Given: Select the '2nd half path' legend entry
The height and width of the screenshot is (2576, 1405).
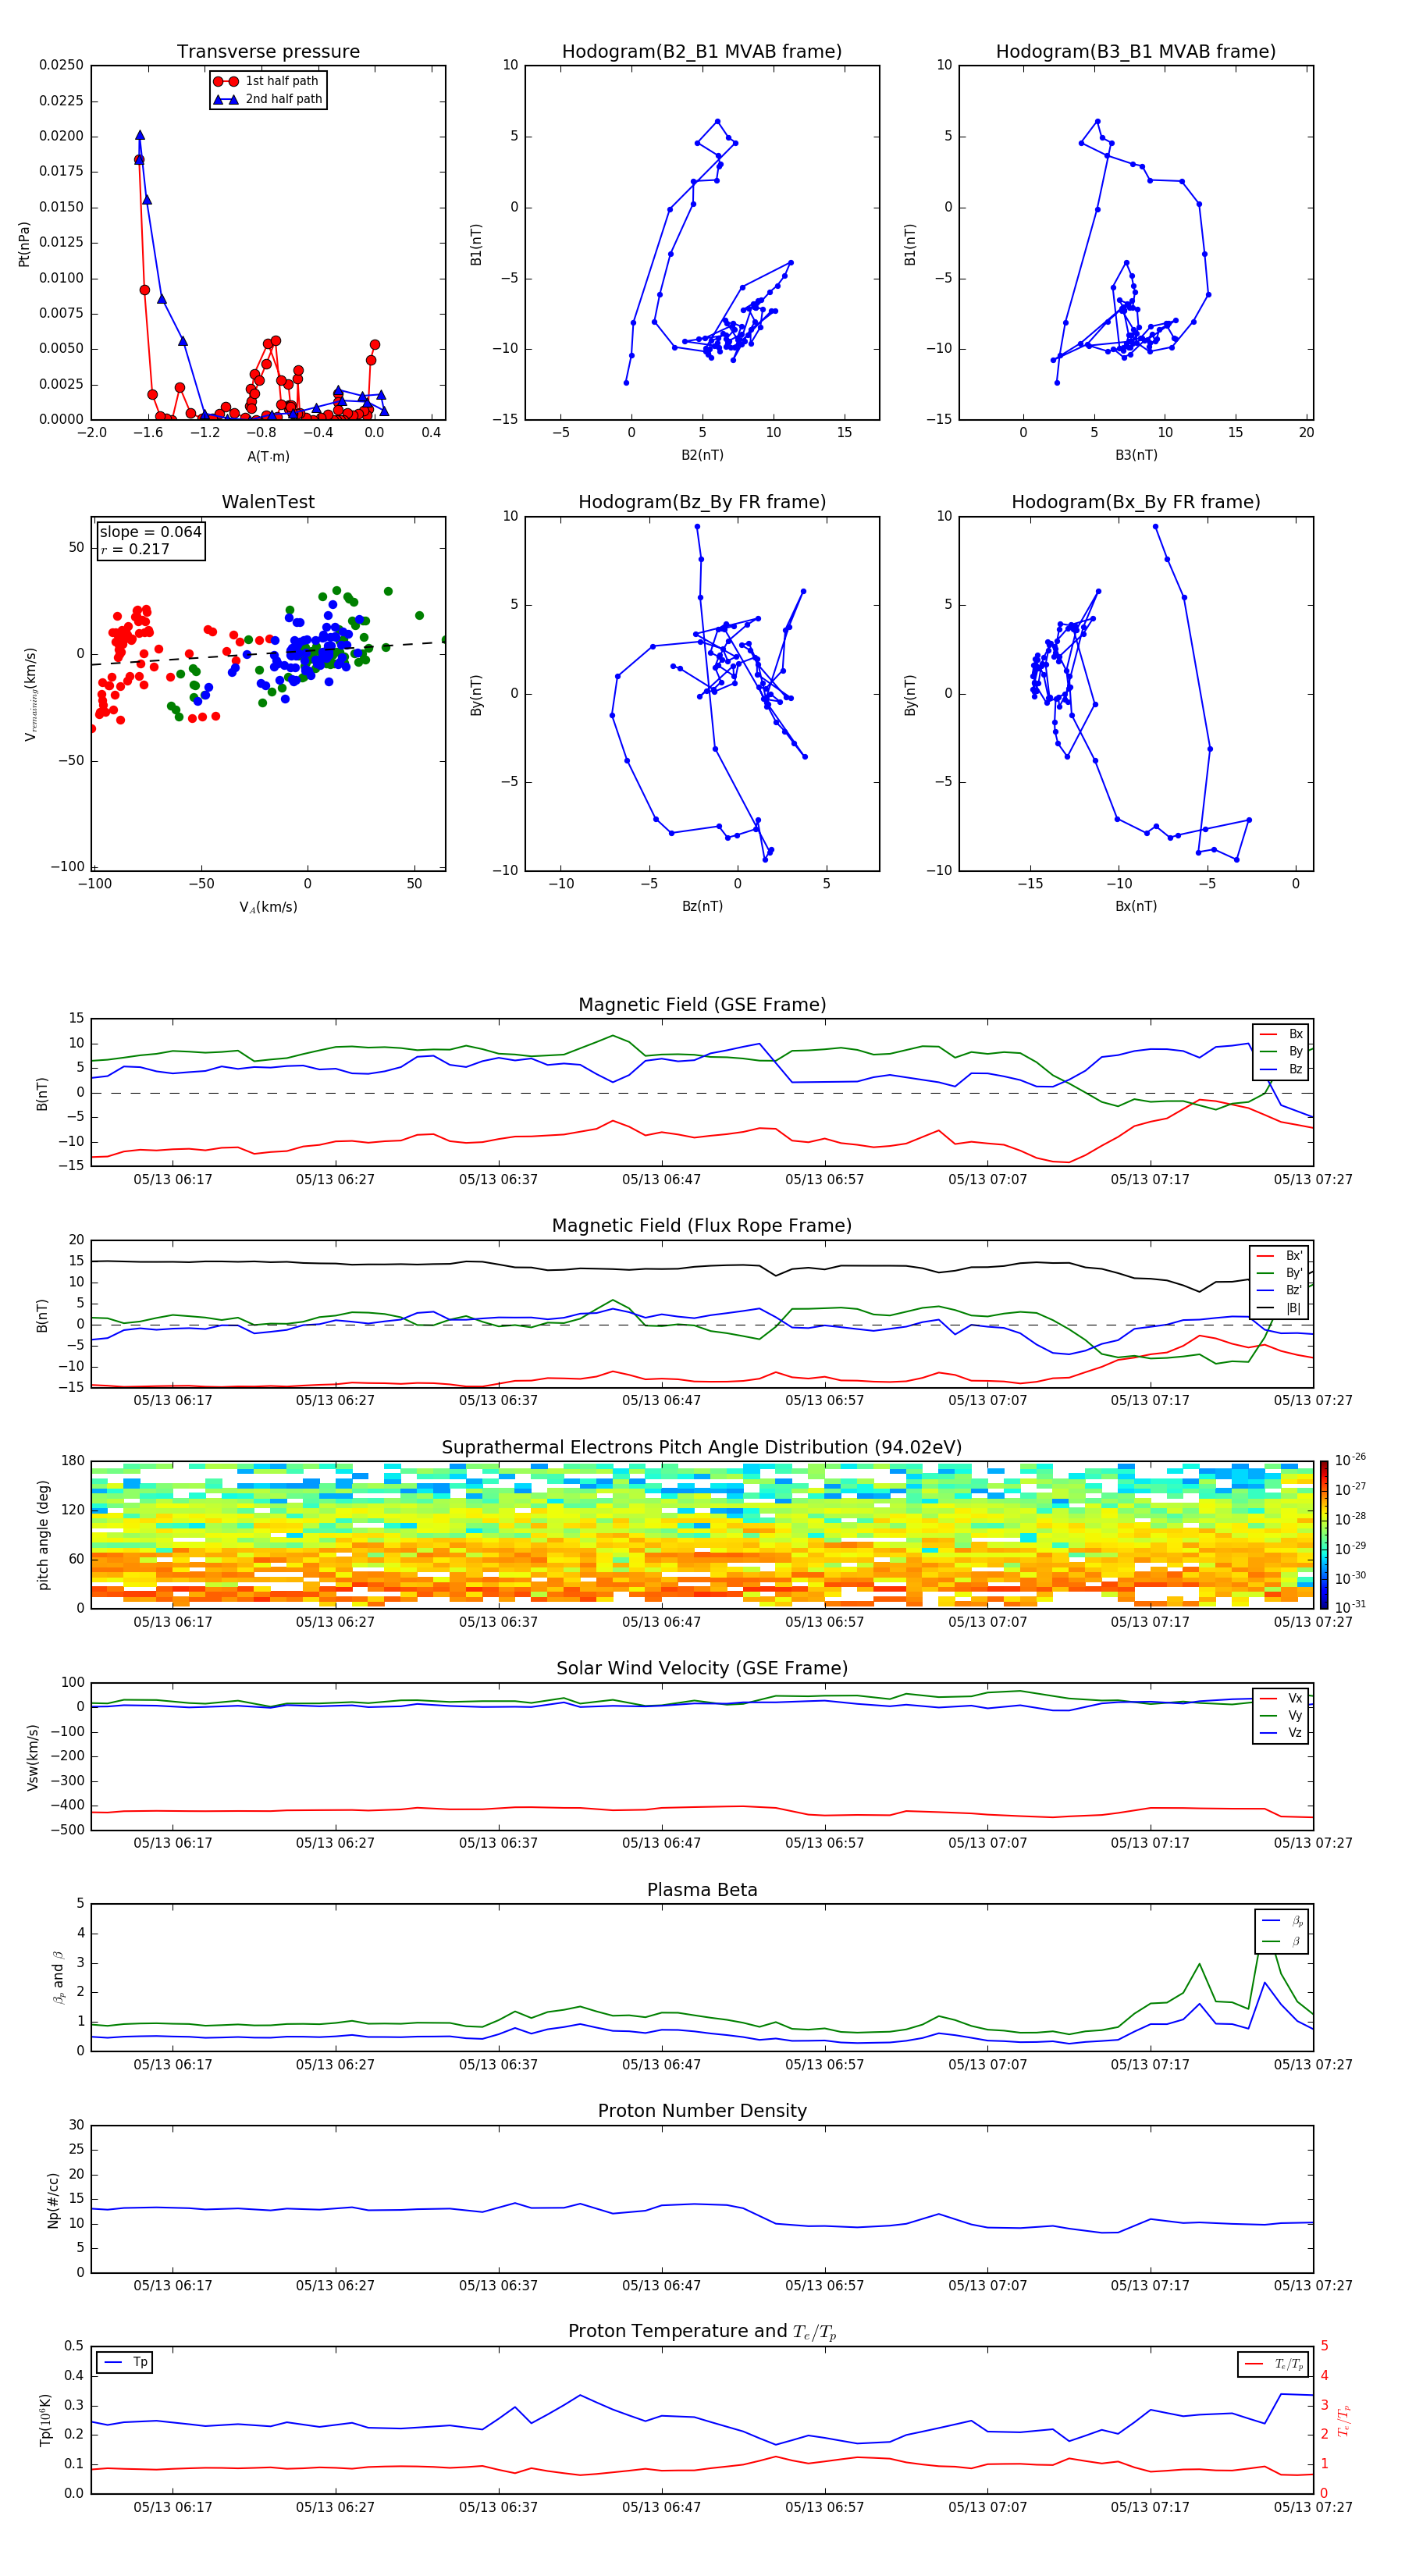Looking at the screenshot, I should coord(267,99).
